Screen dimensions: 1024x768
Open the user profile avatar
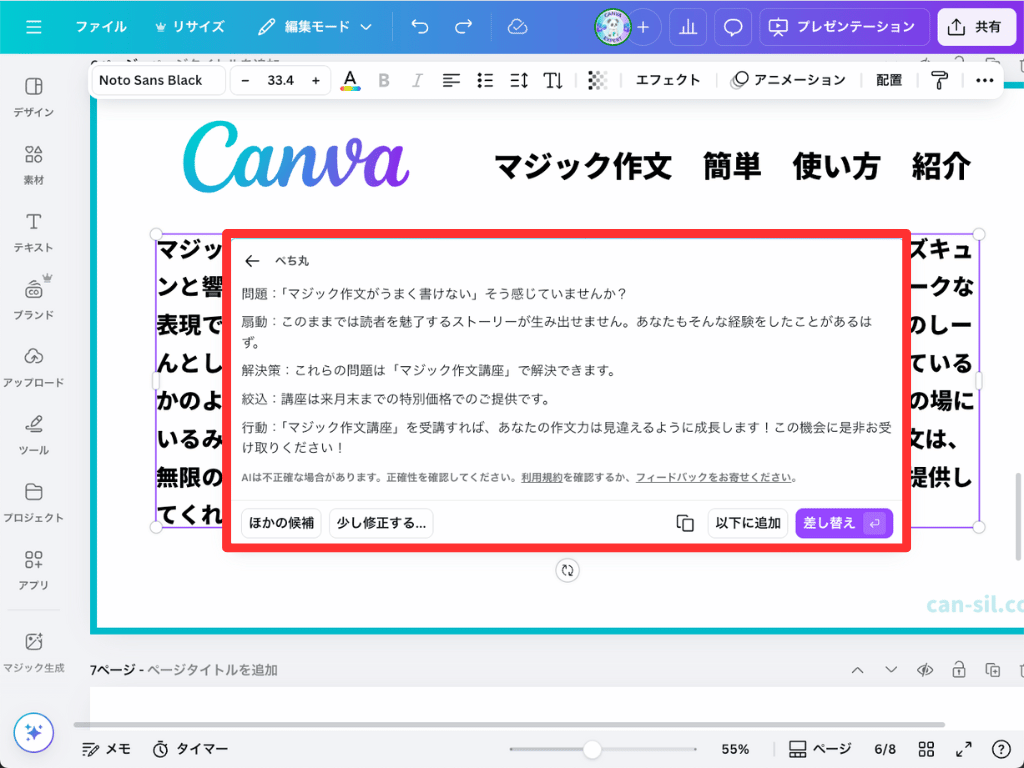point(613,27)
